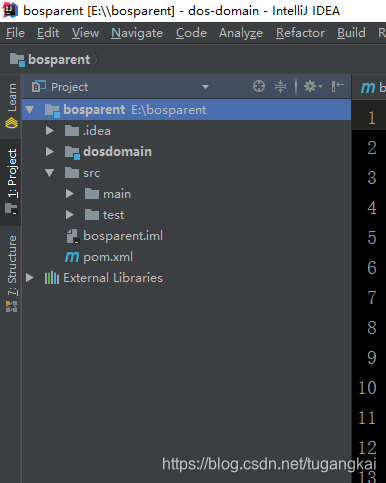
Task: Select the test folder label
Action: point(113,215)
